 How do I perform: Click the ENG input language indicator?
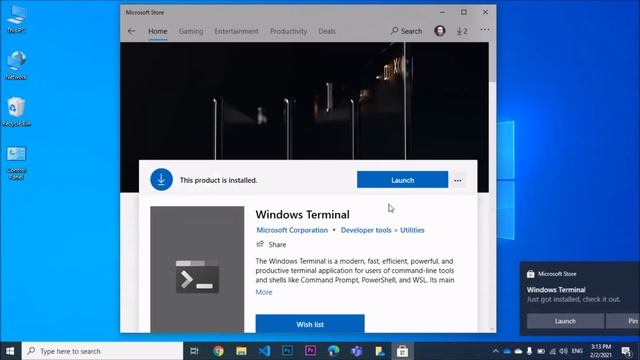click(x=577, y=351)
